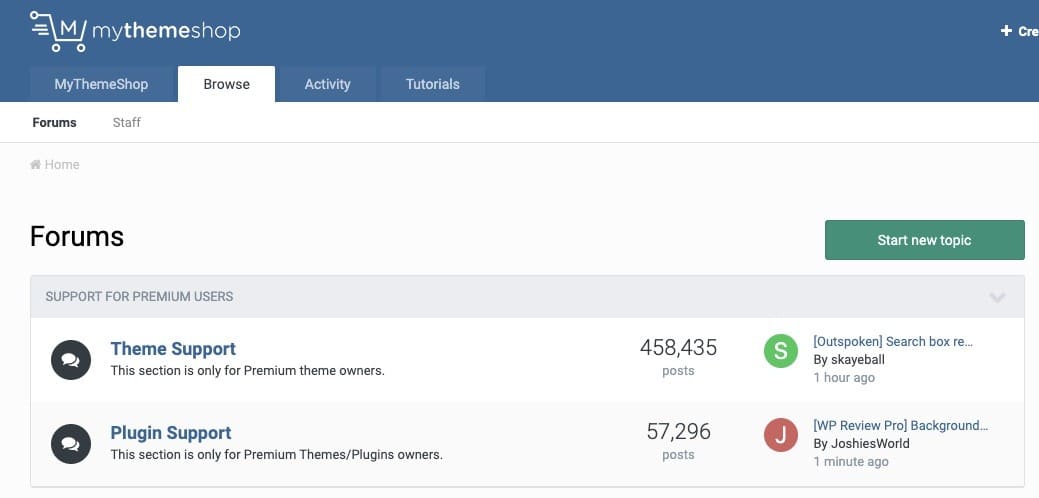Switch to the MyThemeShop tab
Image resolution: width=1039 pixels, height=498 pixels.
point(101,84)
